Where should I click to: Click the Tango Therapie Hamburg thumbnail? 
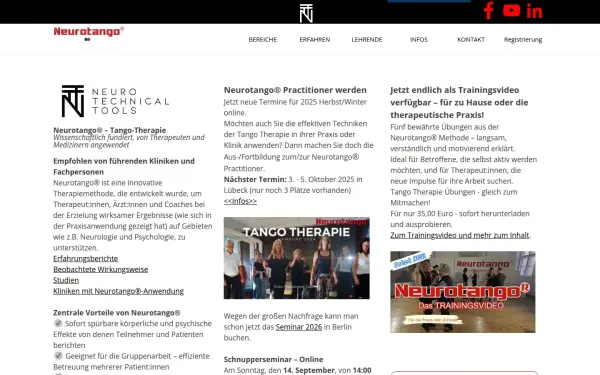297,258
